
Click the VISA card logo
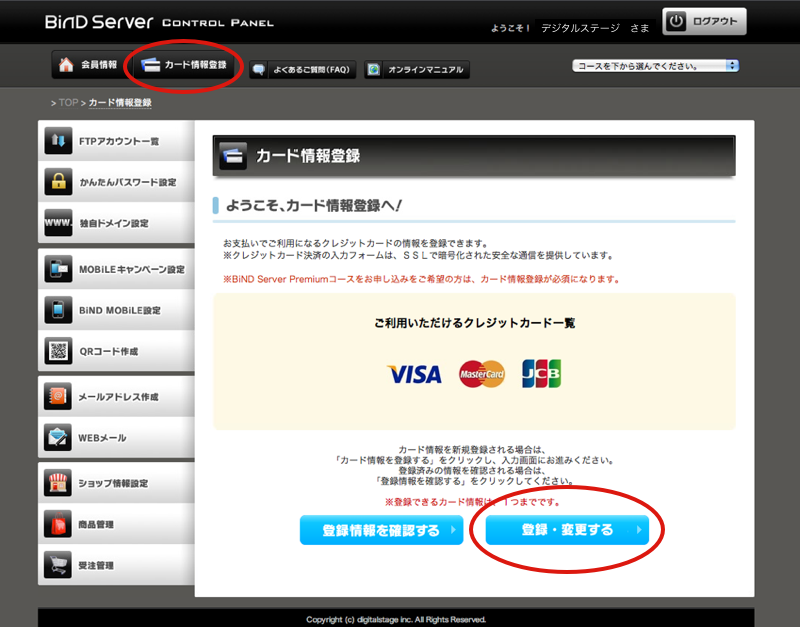tap(415, 374)
